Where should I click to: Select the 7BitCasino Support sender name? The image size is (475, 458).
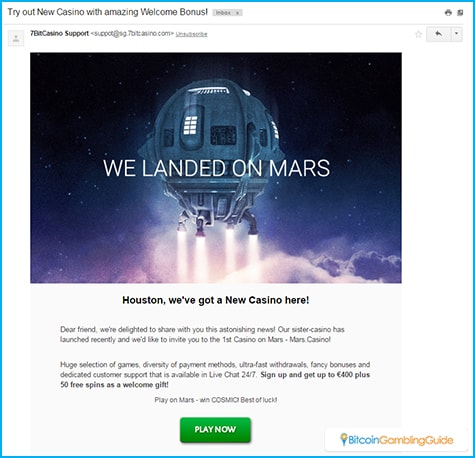(59, 33)
